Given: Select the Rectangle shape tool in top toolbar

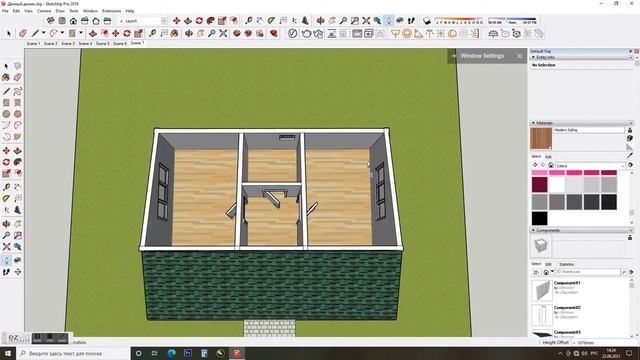Looking at the screenshot, I should coord(72,33).
